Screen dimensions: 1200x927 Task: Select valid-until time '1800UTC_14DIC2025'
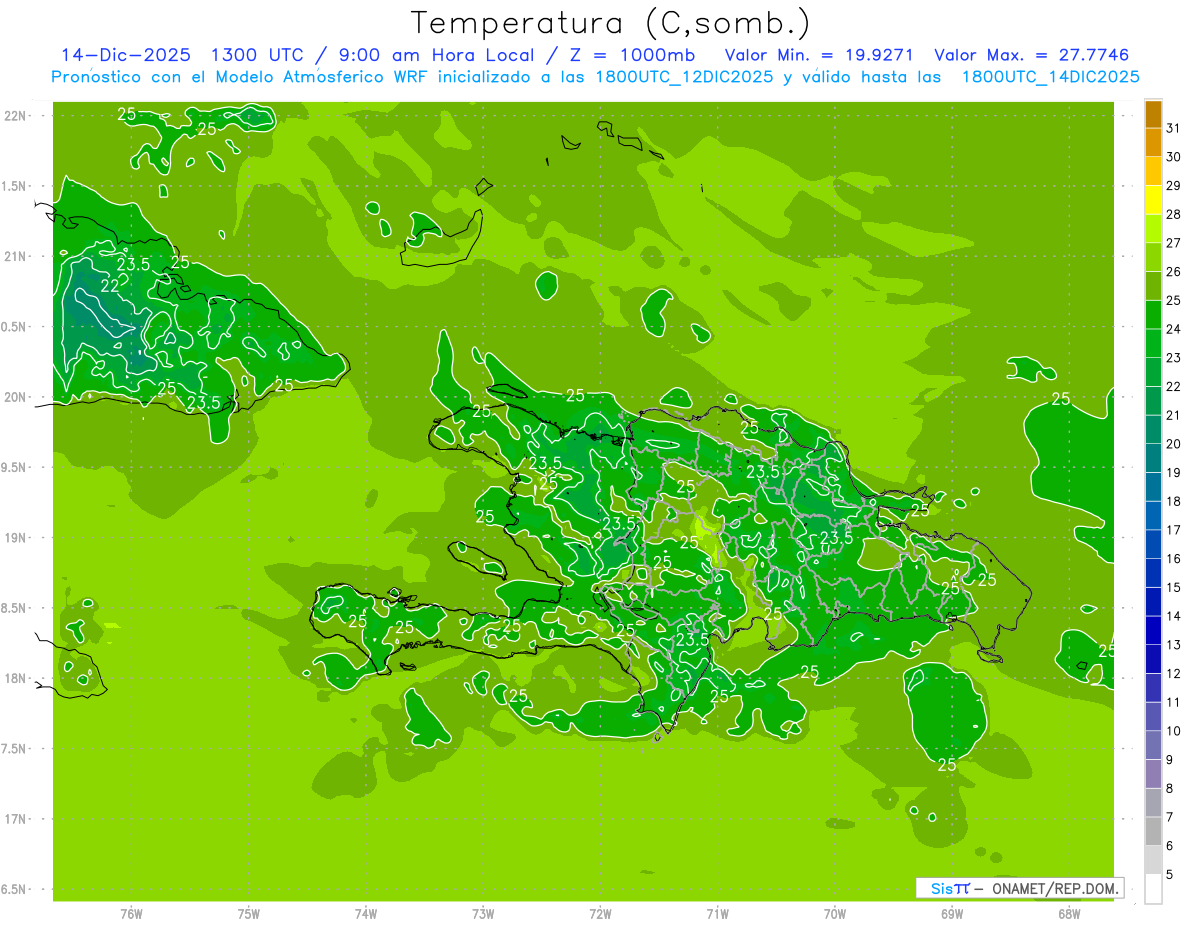tap(1050, 77)
